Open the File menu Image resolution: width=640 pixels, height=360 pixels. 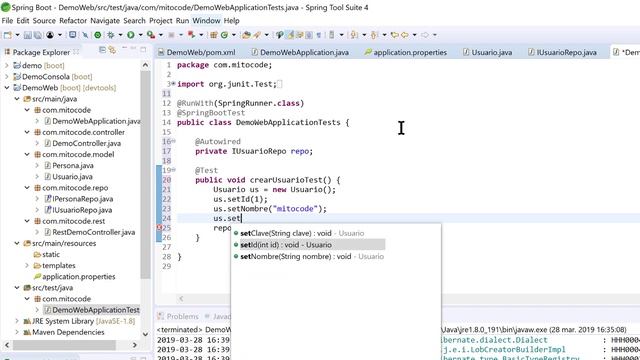click(x=7, y=20)
